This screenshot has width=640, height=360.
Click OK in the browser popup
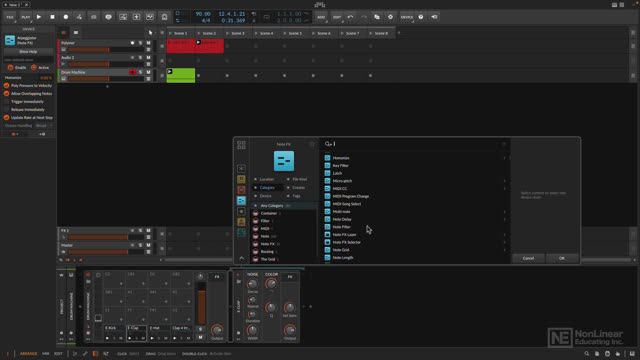pyautogui.click(x=562, y=258)
